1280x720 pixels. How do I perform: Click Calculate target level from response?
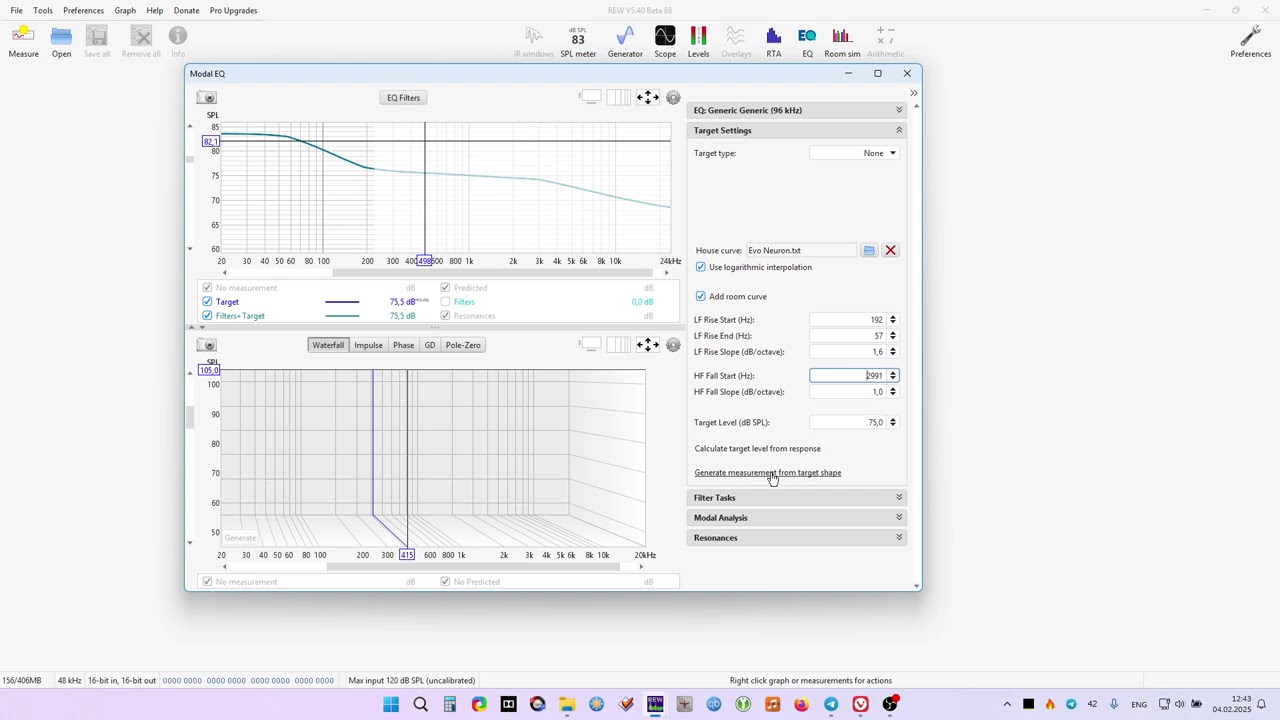pos(757,448)
